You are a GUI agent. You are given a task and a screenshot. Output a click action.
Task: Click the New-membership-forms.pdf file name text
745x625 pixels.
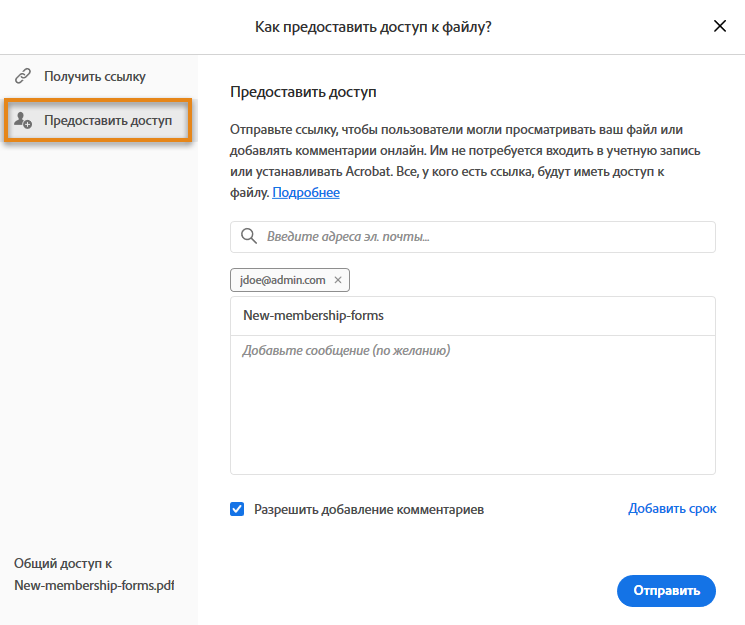click(94, 585)
